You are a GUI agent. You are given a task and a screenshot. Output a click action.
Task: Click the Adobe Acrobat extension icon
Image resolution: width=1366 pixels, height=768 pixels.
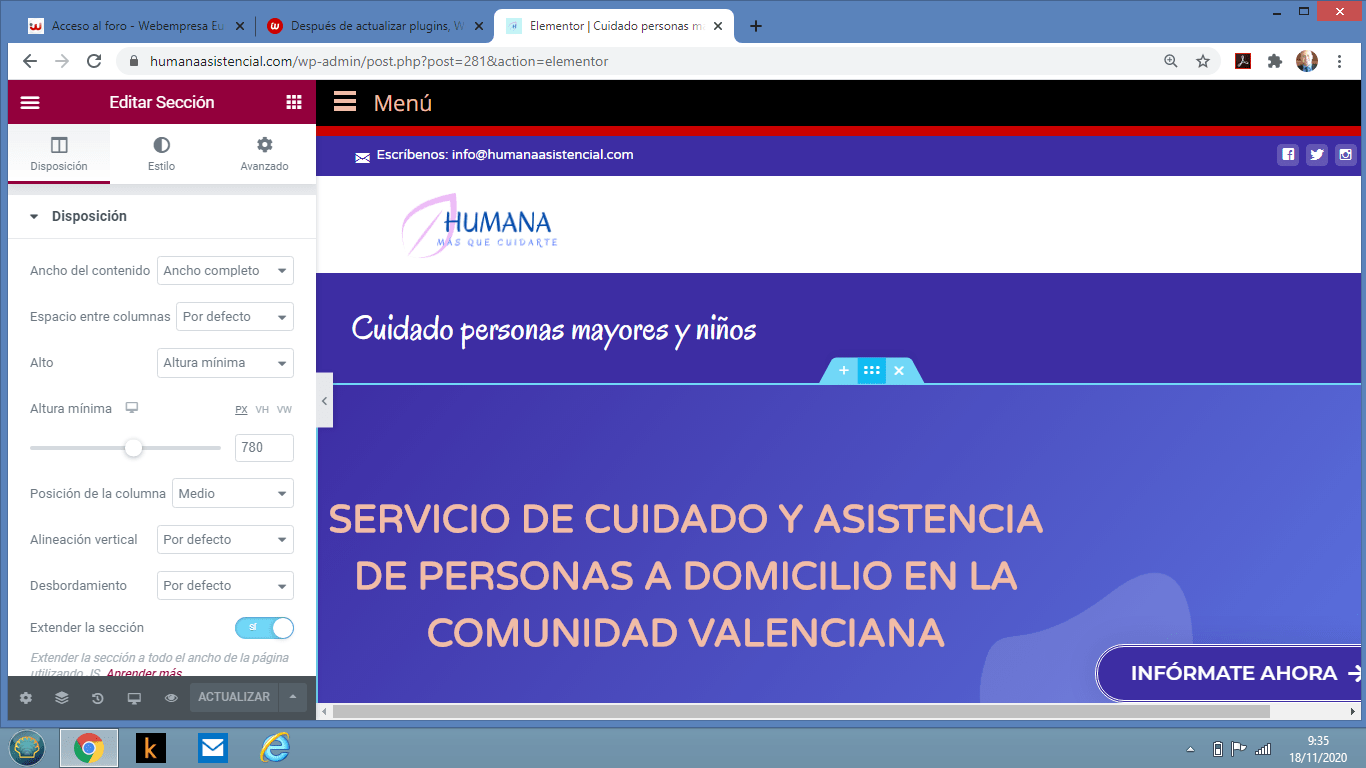tap(1243, 61)
